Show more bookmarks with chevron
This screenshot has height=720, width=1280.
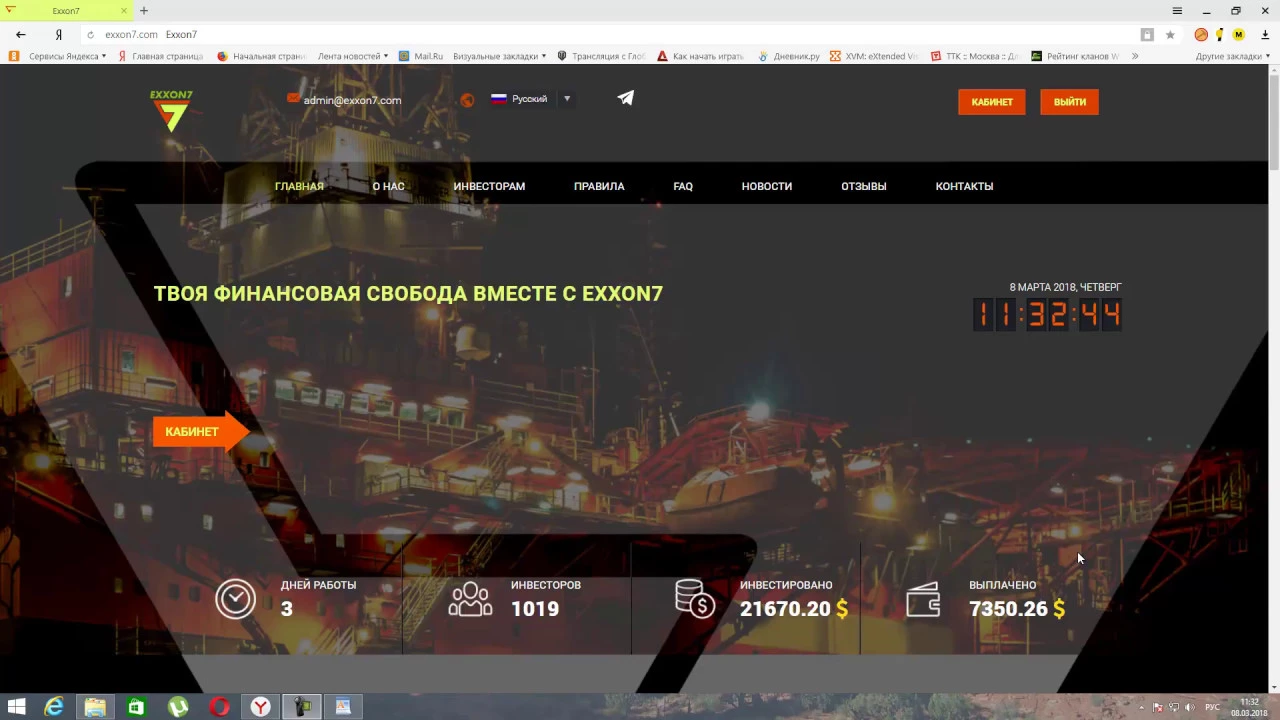(x=1135, y=56)
